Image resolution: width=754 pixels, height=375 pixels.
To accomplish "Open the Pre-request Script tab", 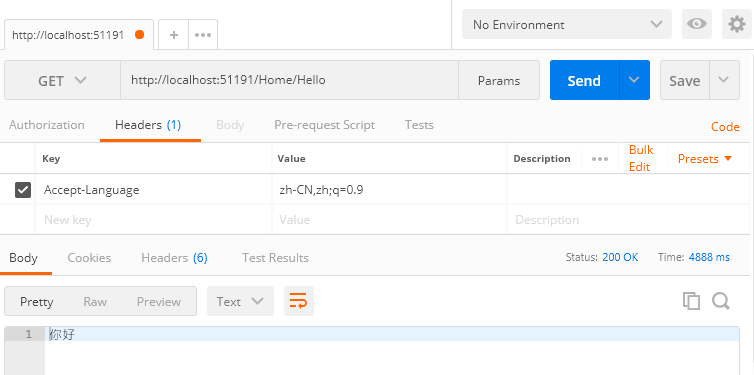I will pos(324,125).
